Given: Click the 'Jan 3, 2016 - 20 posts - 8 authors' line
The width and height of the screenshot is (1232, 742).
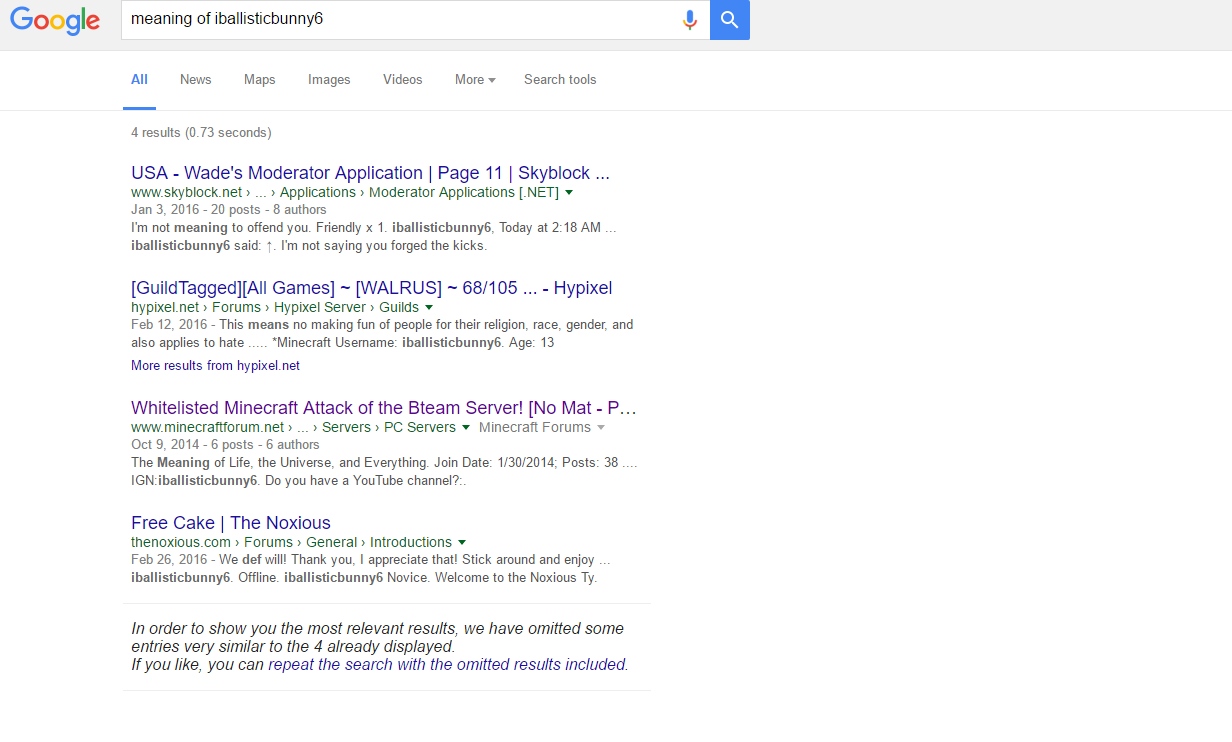Looking at the screenshot, I should click(229, 210).
